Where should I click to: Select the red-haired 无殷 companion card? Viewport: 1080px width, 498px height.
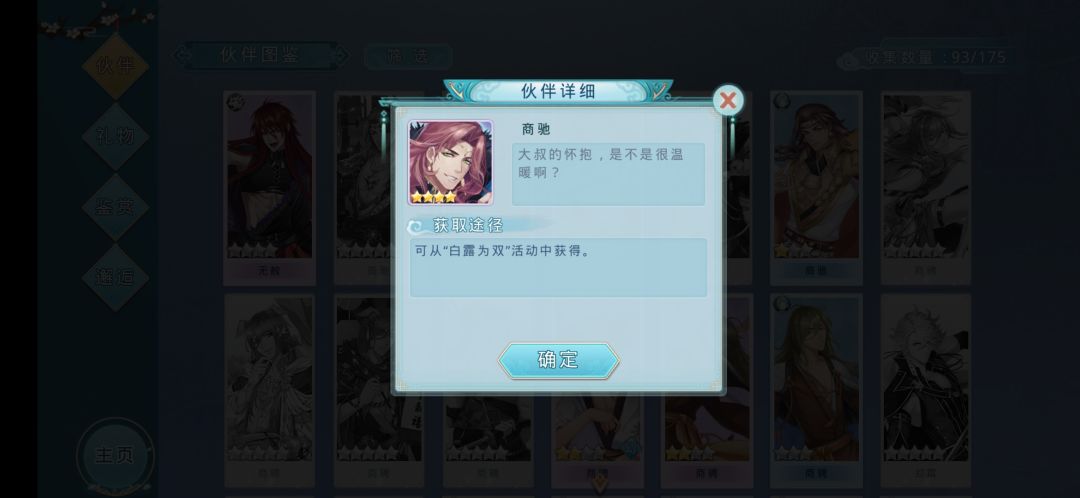pyautogui.click(x=269, y=187)
